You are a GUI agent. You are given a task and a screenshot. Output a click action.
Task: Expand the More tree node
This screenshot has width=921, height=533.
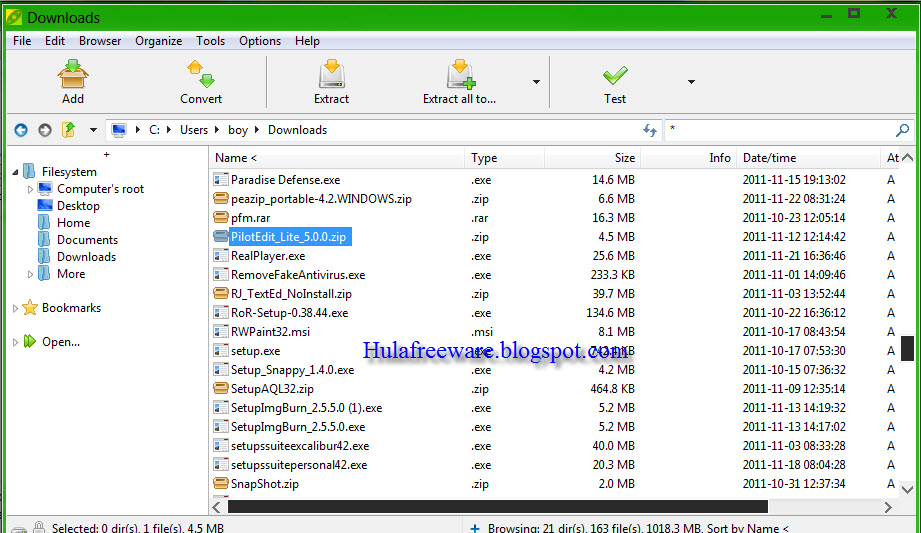point(30,274)
